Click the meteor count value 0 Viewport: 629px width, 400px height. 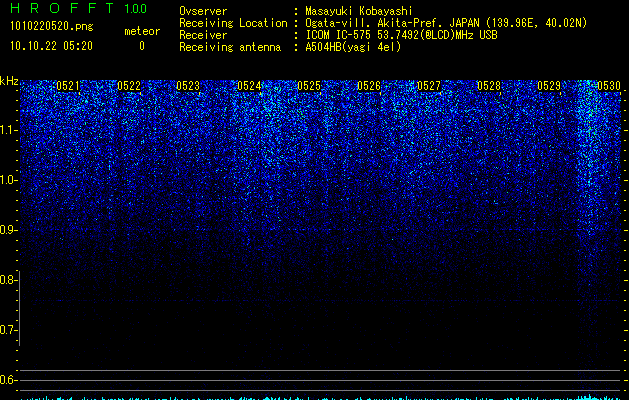(x=142, y=47)
